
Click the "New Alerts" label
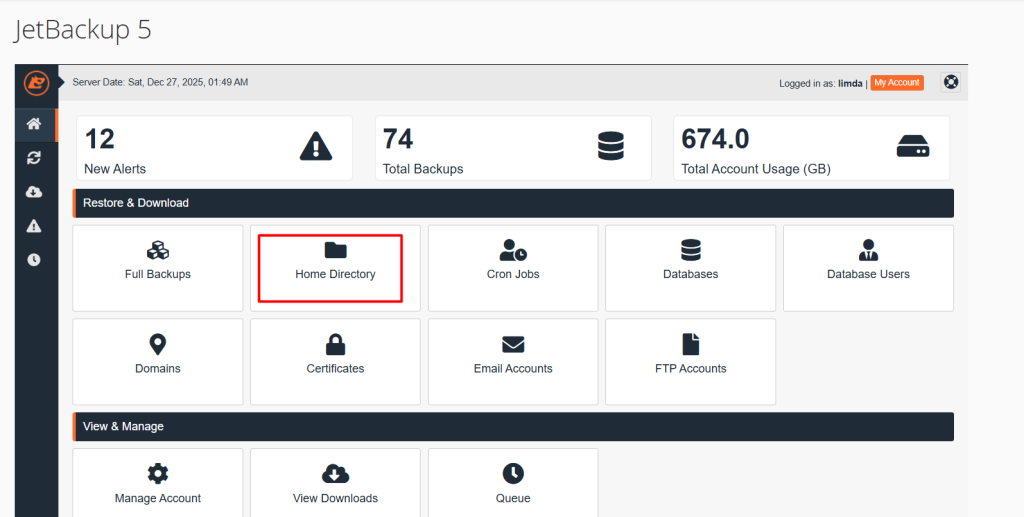115,169
